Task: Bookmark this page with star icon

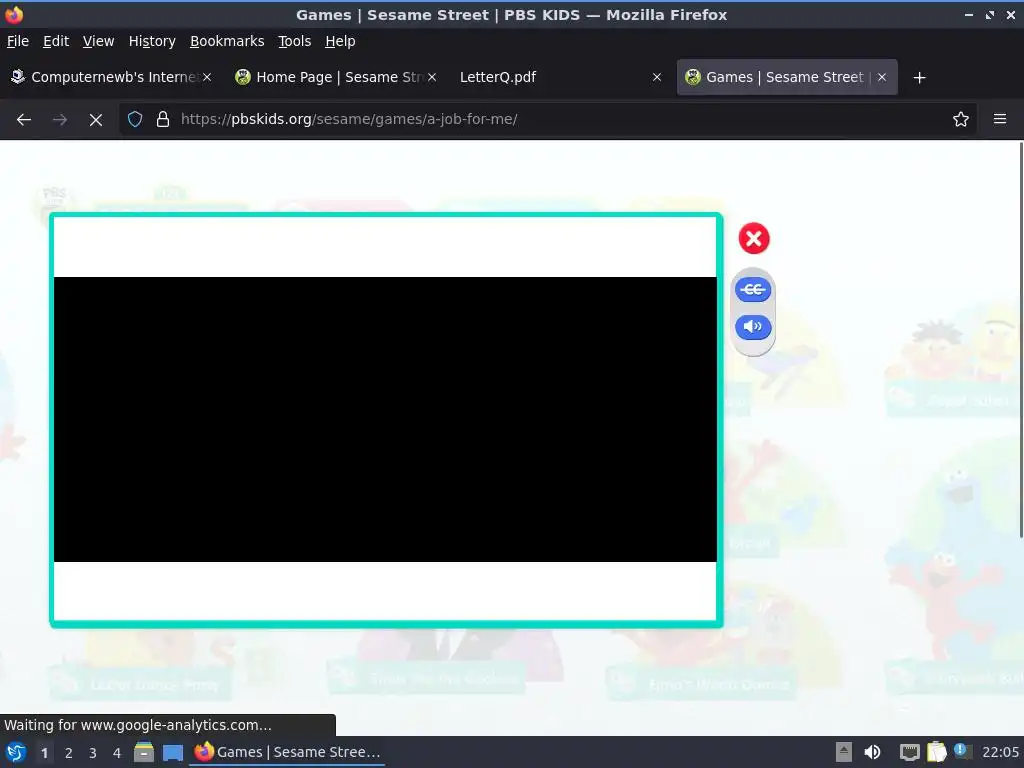Action: 961,120
